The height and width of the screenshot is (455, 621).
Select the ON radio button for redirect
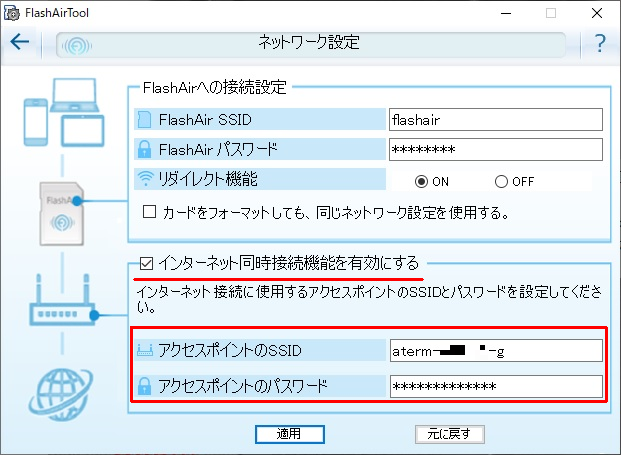tap(421, 182)
